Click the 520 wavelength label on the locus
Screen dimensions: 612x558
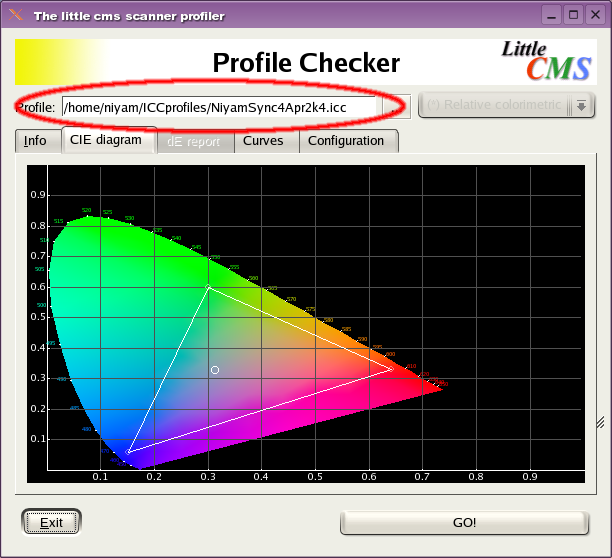click(86, 210)
